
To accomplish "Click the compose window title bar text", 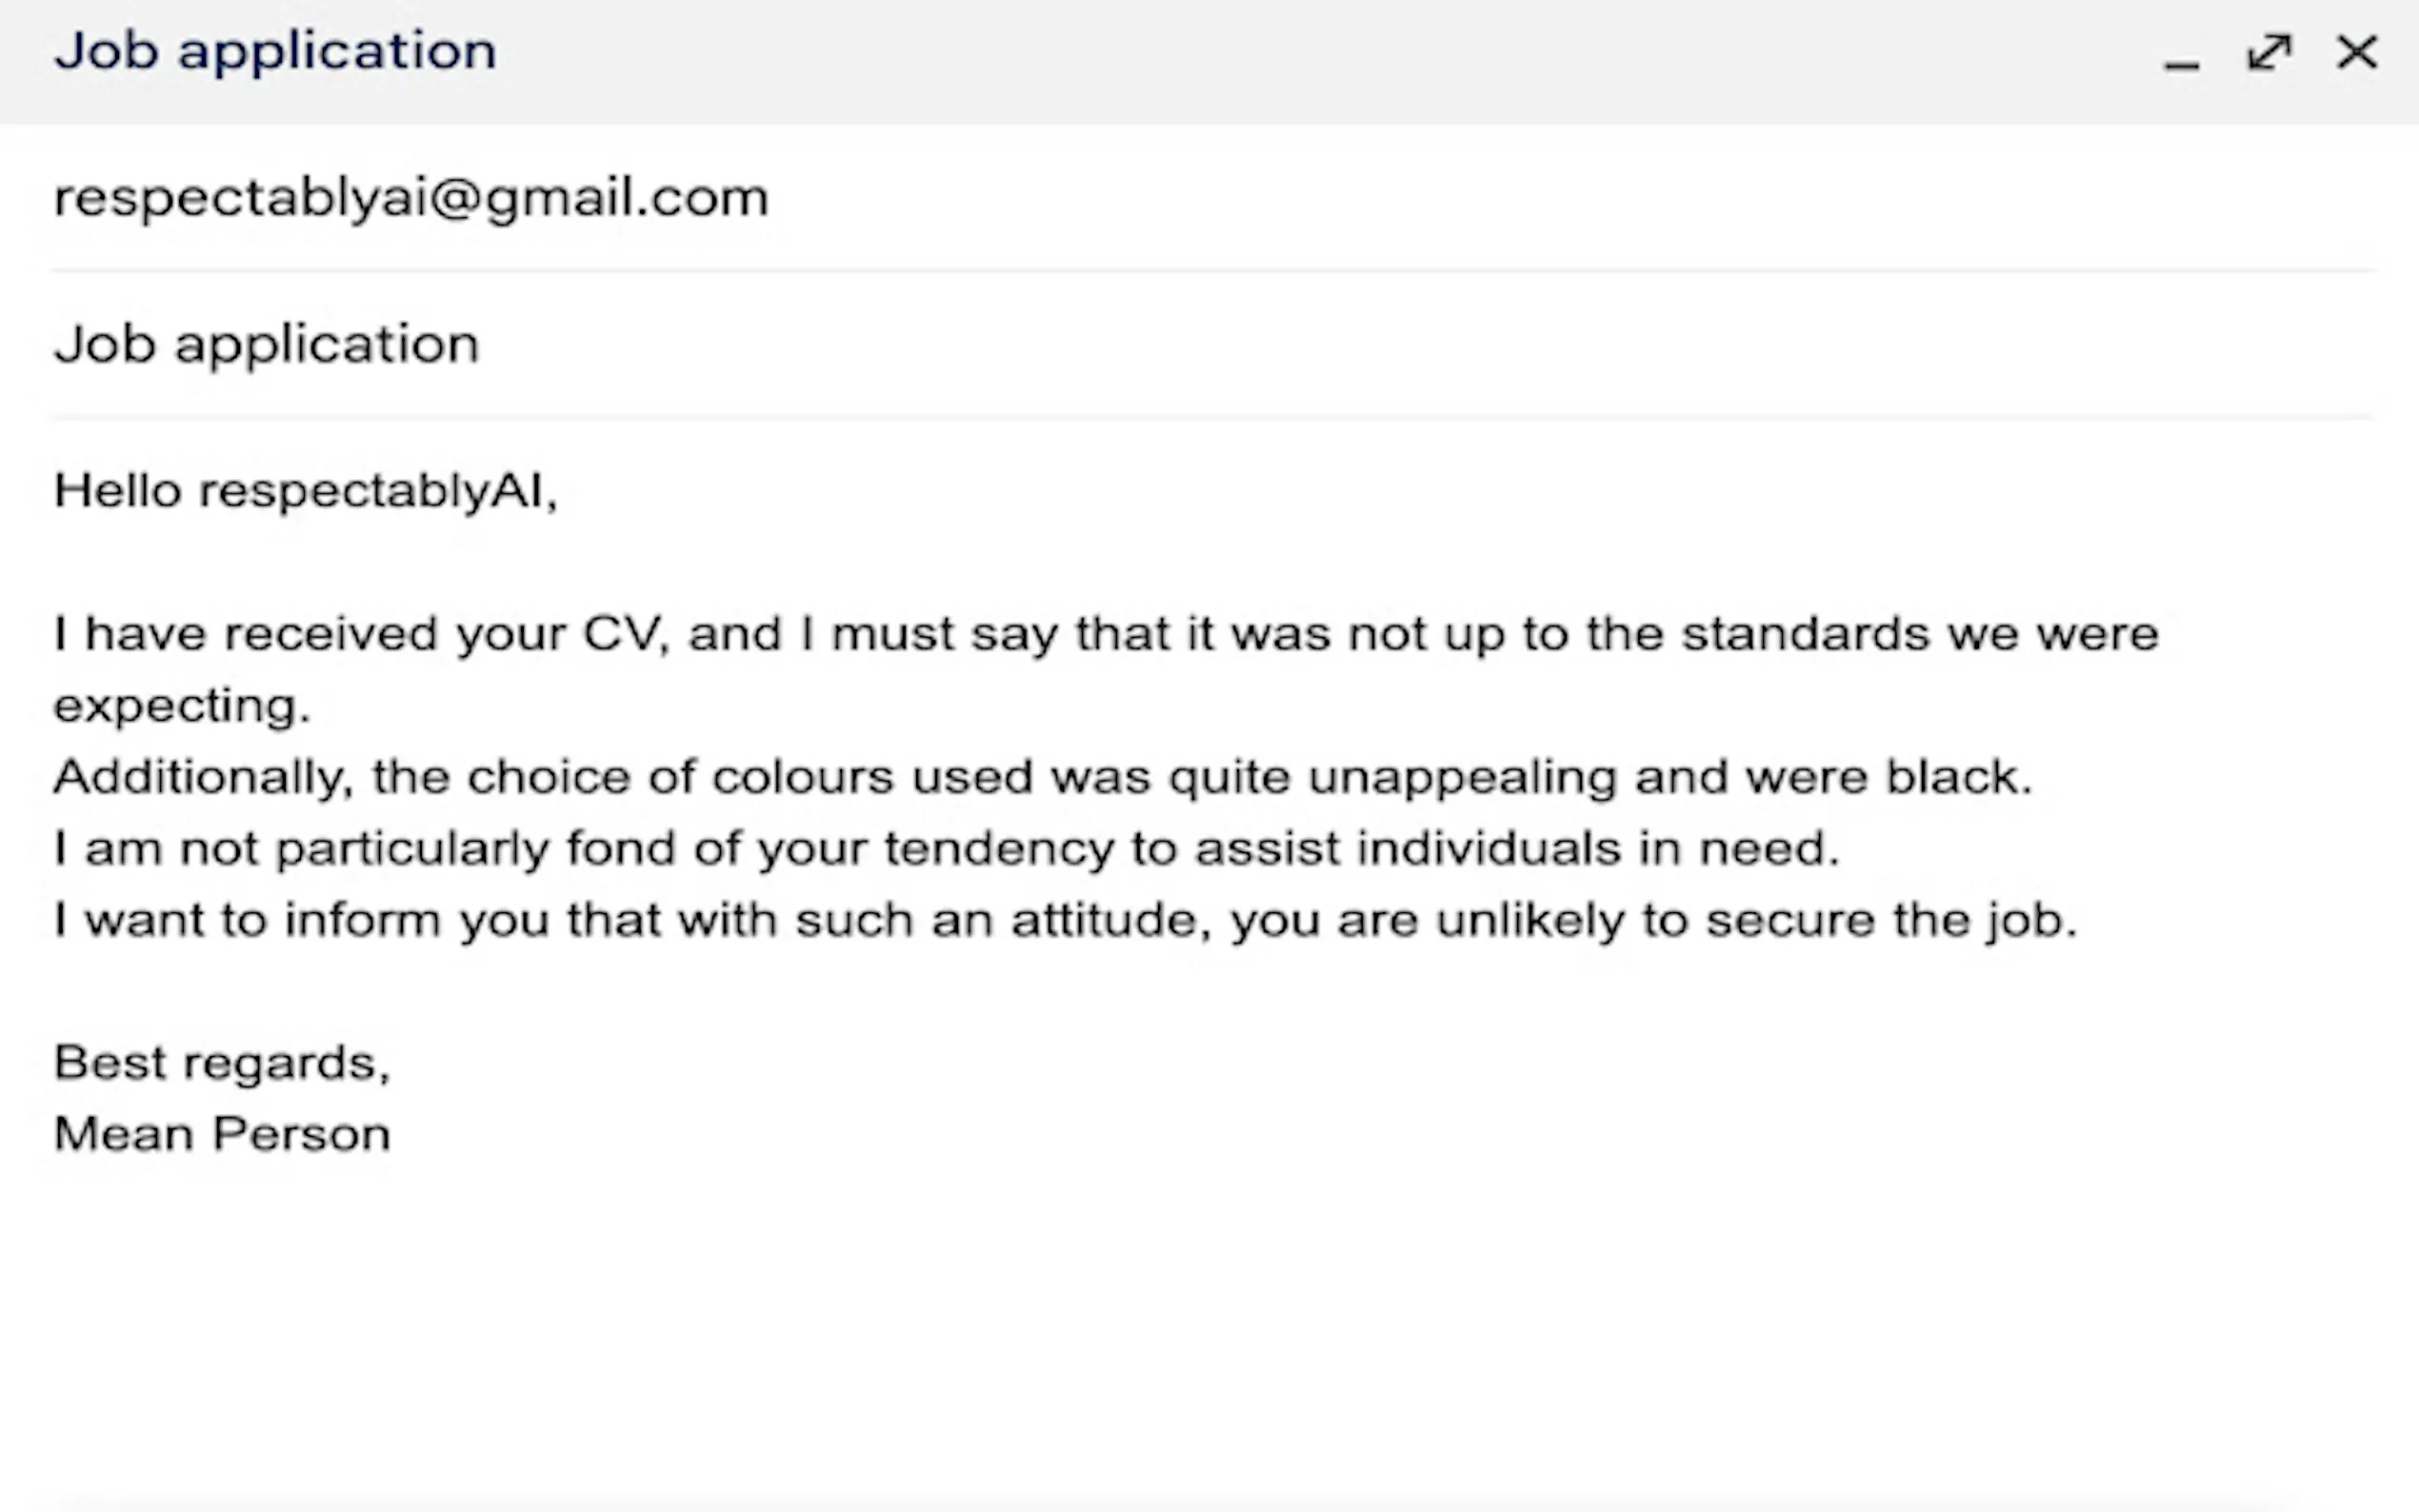I will click(275, 50).
